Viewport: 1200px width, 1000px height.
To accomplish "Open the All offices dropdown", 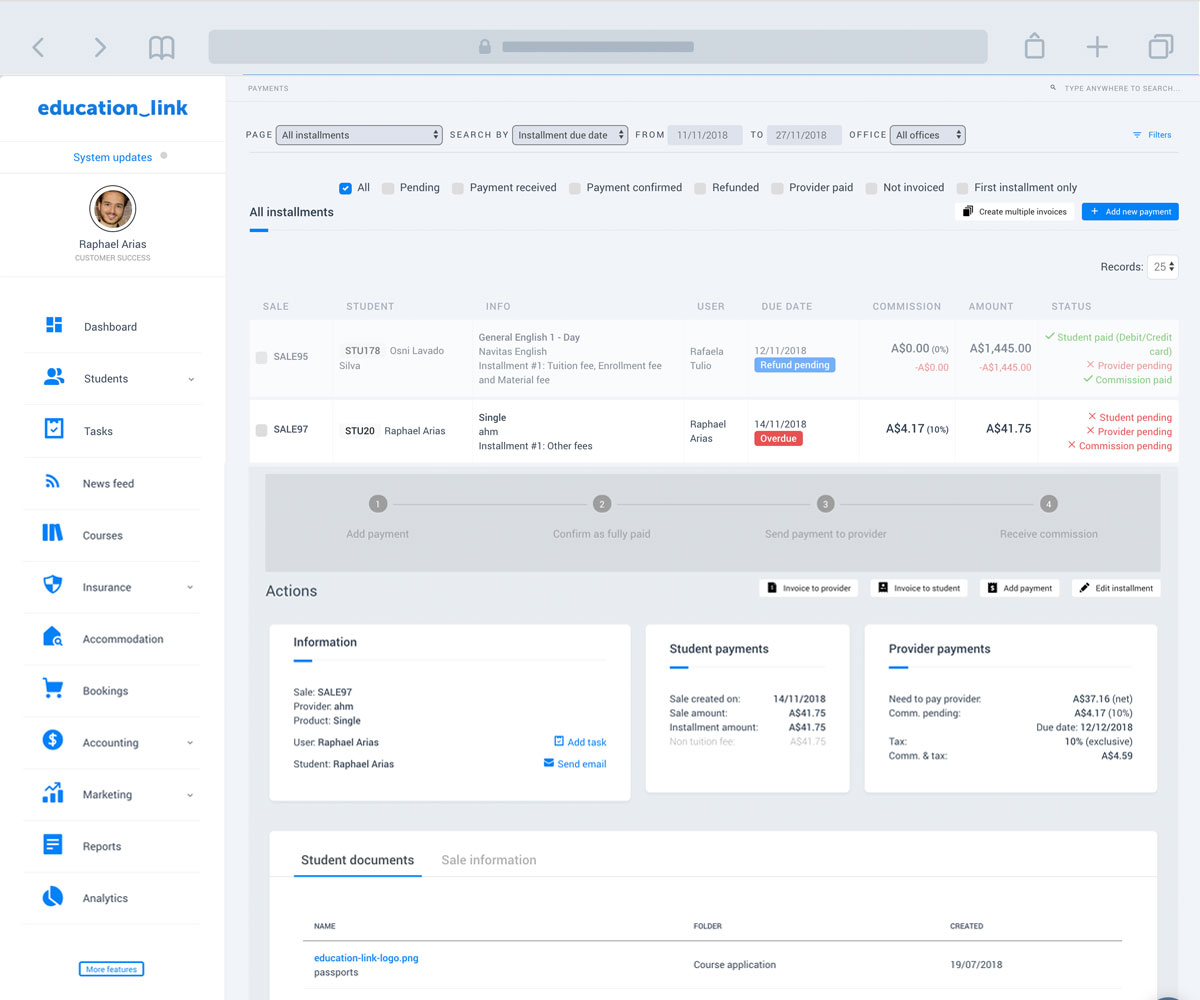I will point(928,135).
